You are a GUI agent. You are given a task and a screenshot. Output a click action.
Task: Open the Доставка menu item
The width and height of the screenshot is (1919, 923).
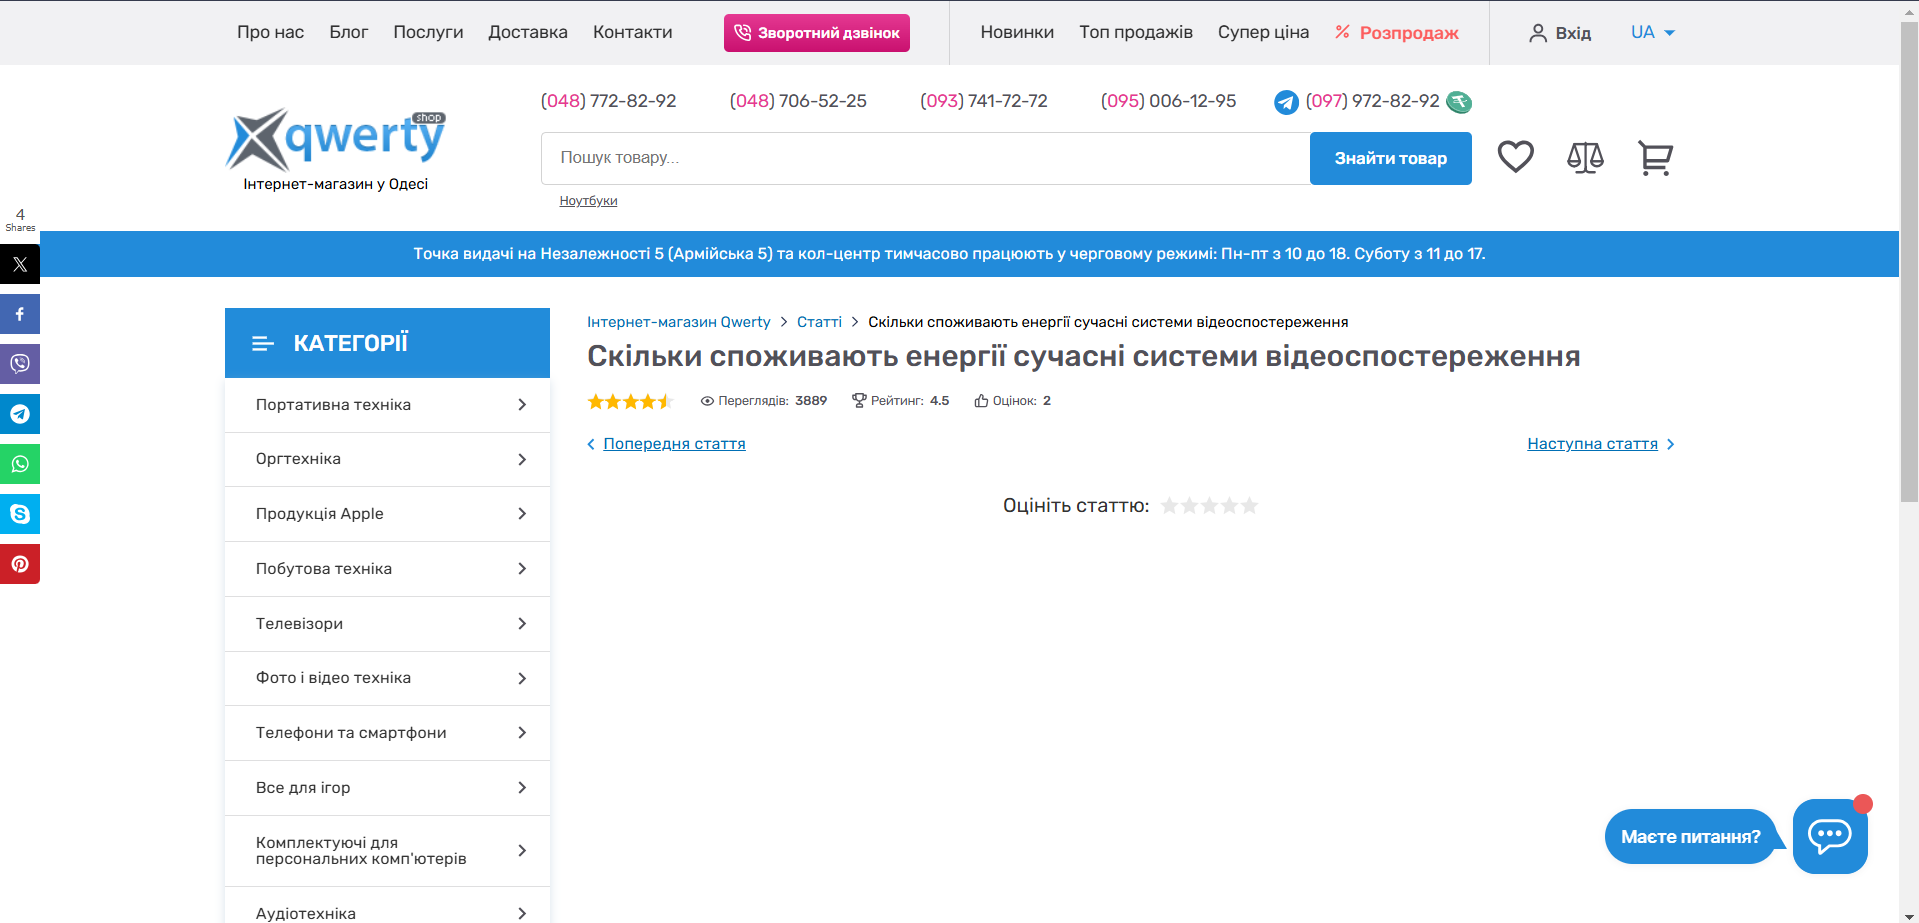pyautogui.click(x=528, y=32)
